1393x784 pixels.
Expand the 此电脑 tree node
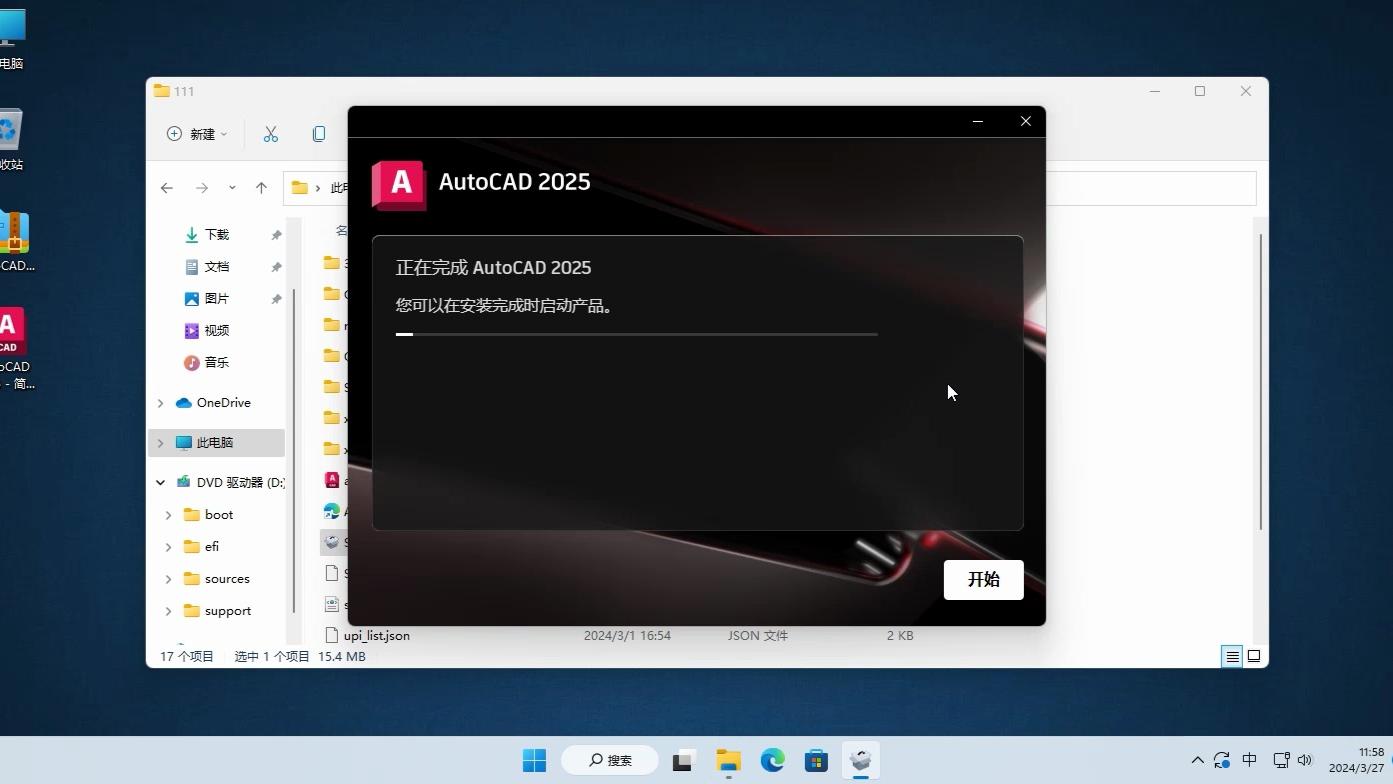click(x=160, y=443)
